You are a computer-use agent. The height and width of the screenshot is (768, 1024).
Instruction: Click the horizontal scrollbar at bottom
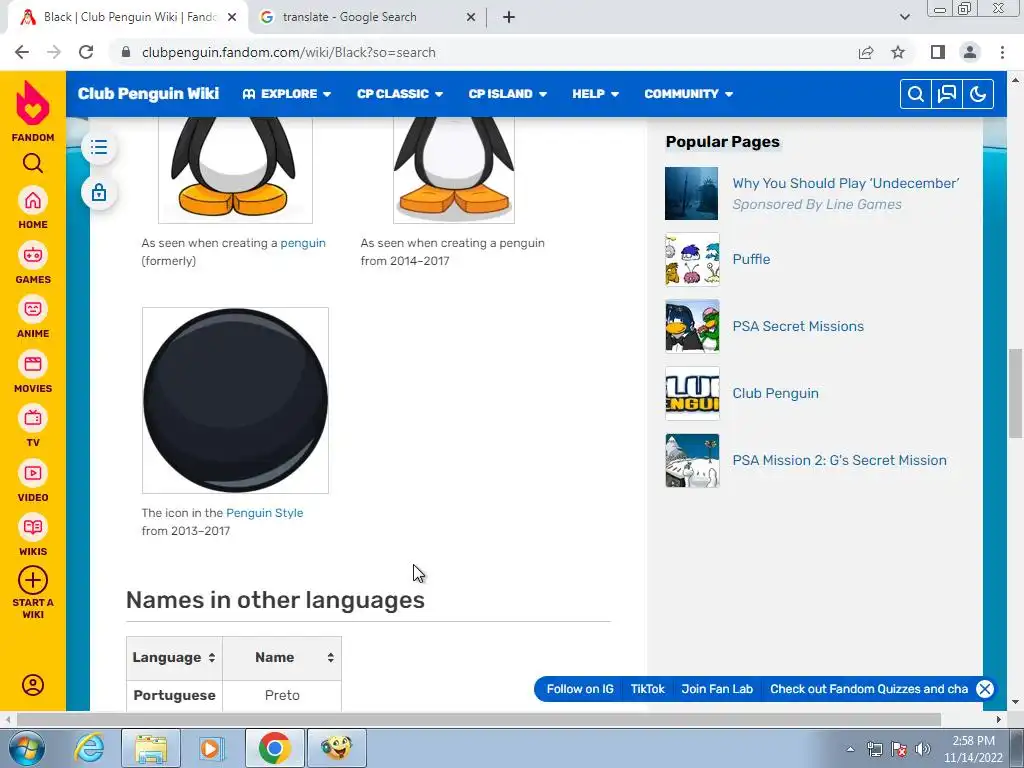pos(479,719)
